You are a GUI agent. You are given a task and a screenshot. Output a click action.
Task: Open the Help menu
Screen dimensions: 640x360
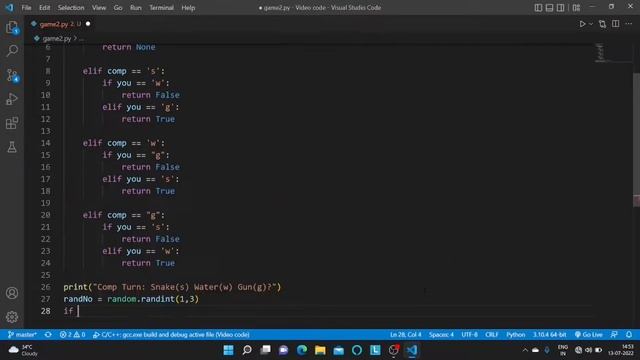[188, 8]
